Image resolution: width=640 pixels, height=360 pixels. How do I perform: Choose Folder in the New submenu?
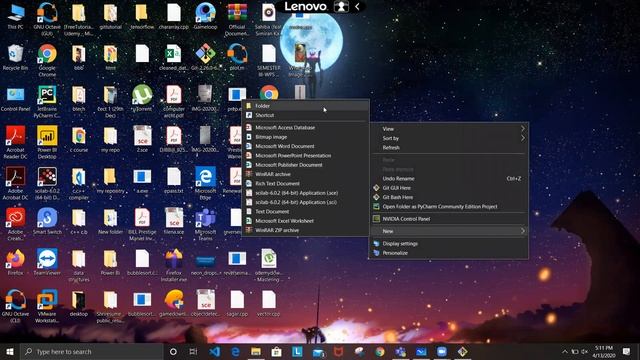pos(306,106)
